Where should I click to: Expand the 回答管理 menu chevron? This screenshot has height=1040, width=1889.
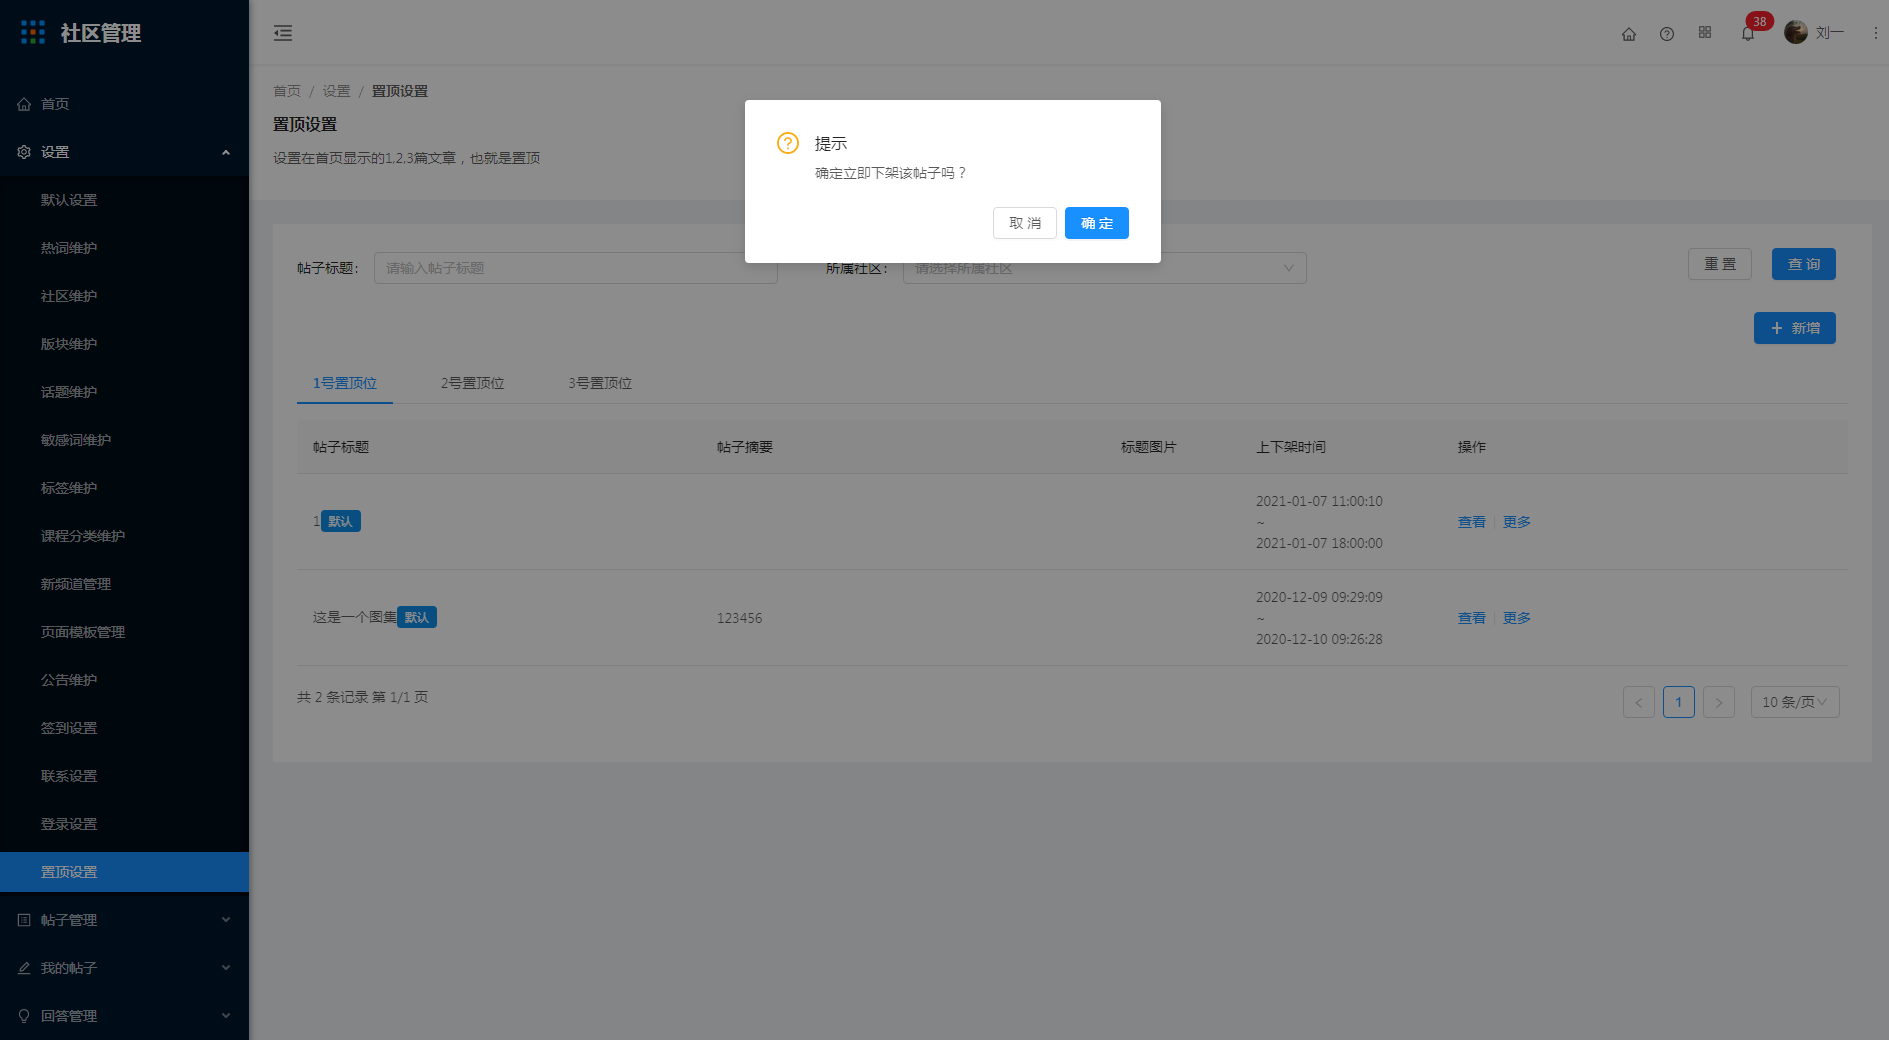pos(226,1016)
